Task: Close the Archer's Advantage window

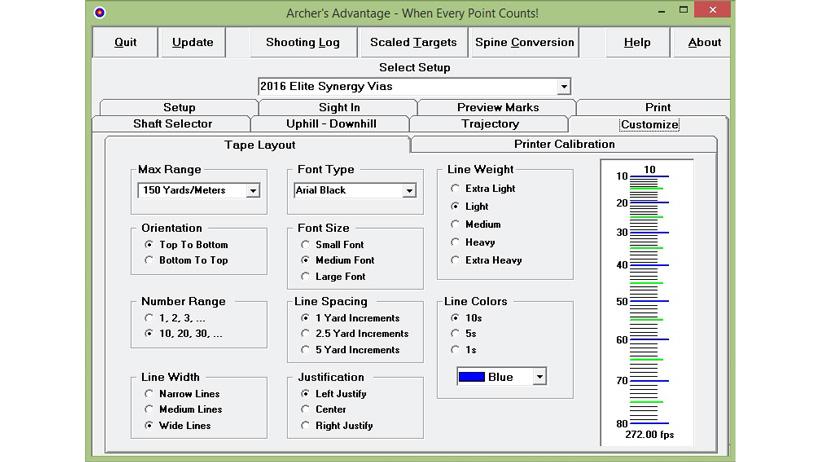Action: tap(712, 10)
